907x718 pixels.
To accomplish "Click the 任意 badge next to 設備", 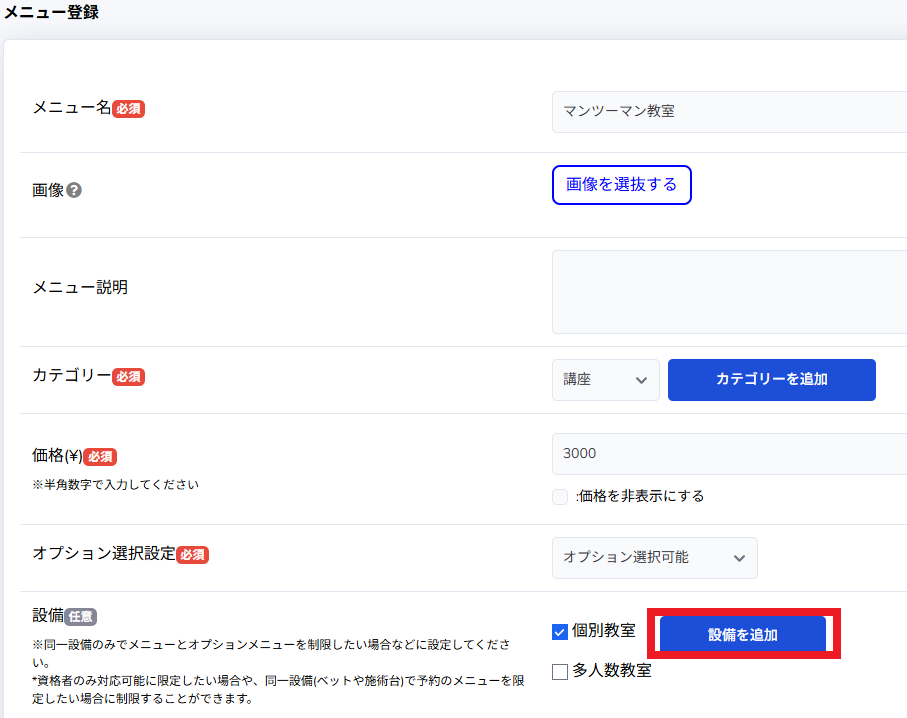I will click(80, 617).
